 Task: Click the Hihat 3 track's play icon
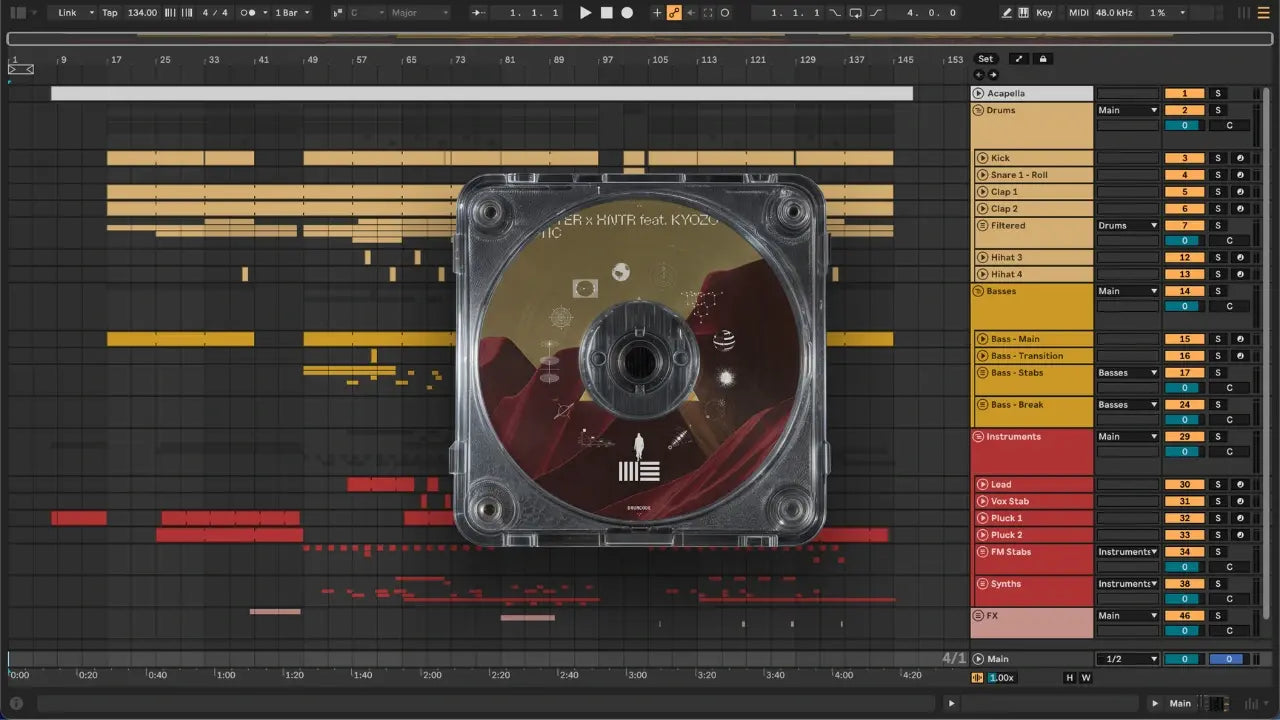982,257
